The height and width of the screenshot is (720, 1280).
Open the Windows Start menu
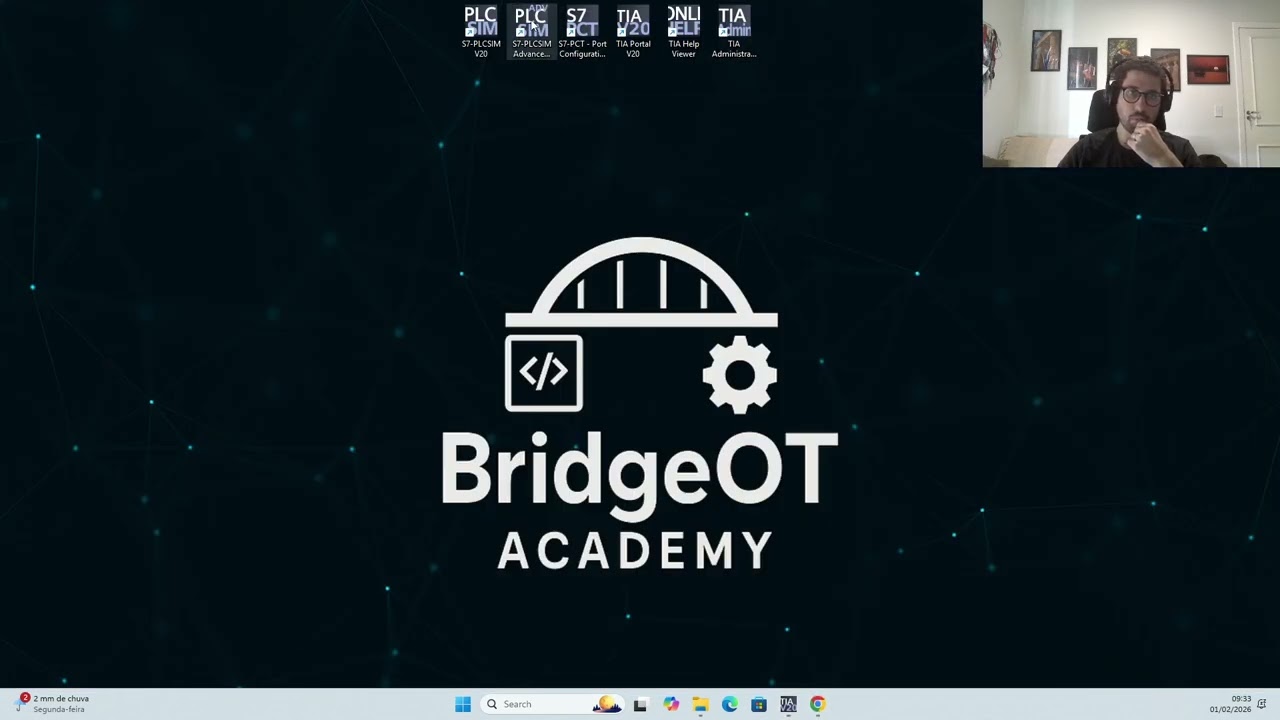(463, 704)
